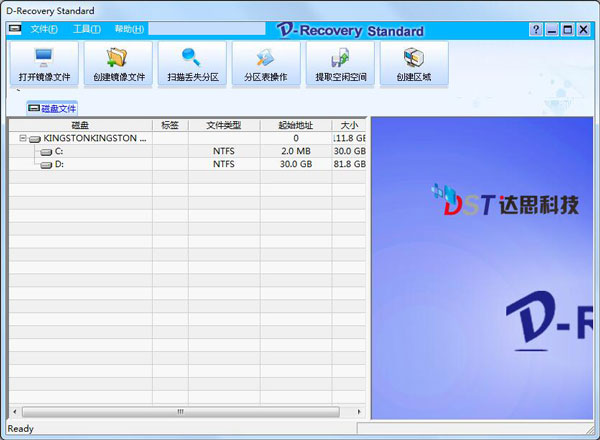Click the NTFS cell in C: row

pos(224,151)
